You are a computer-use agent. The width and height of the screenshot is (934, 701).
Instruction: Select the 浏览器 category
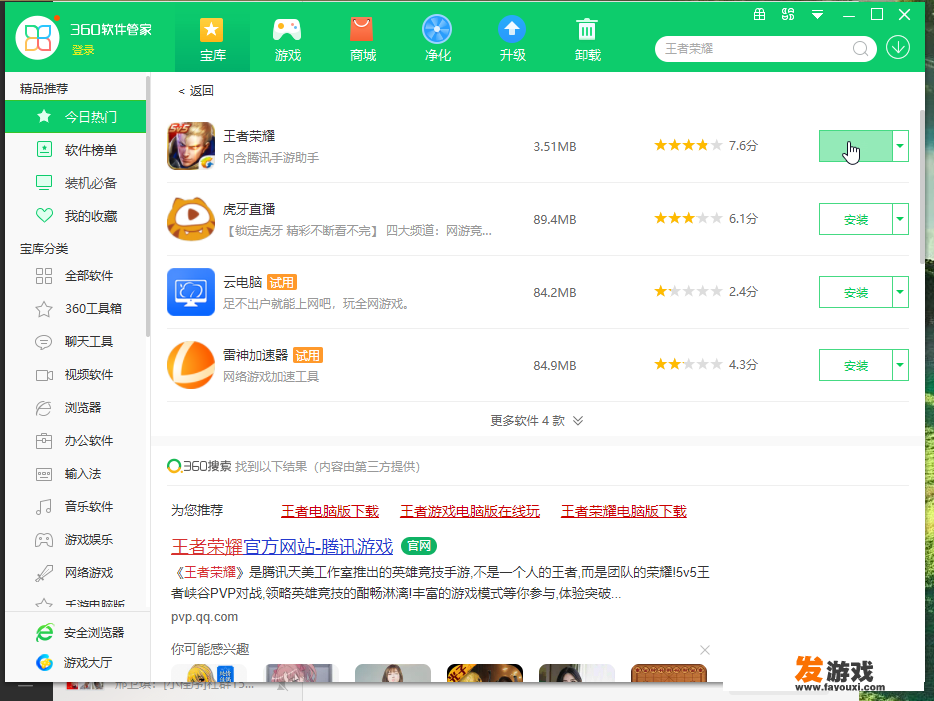coord(76,408)
